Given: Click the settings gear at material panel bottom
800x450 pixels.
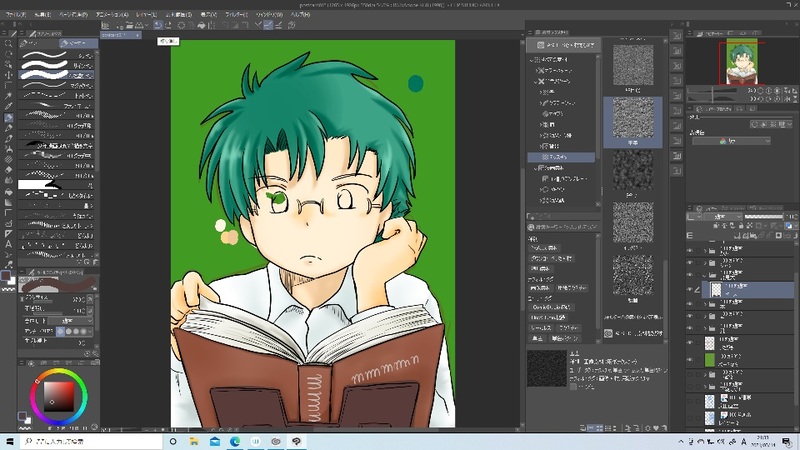Looking at the screenshot, I should [648, 428].
